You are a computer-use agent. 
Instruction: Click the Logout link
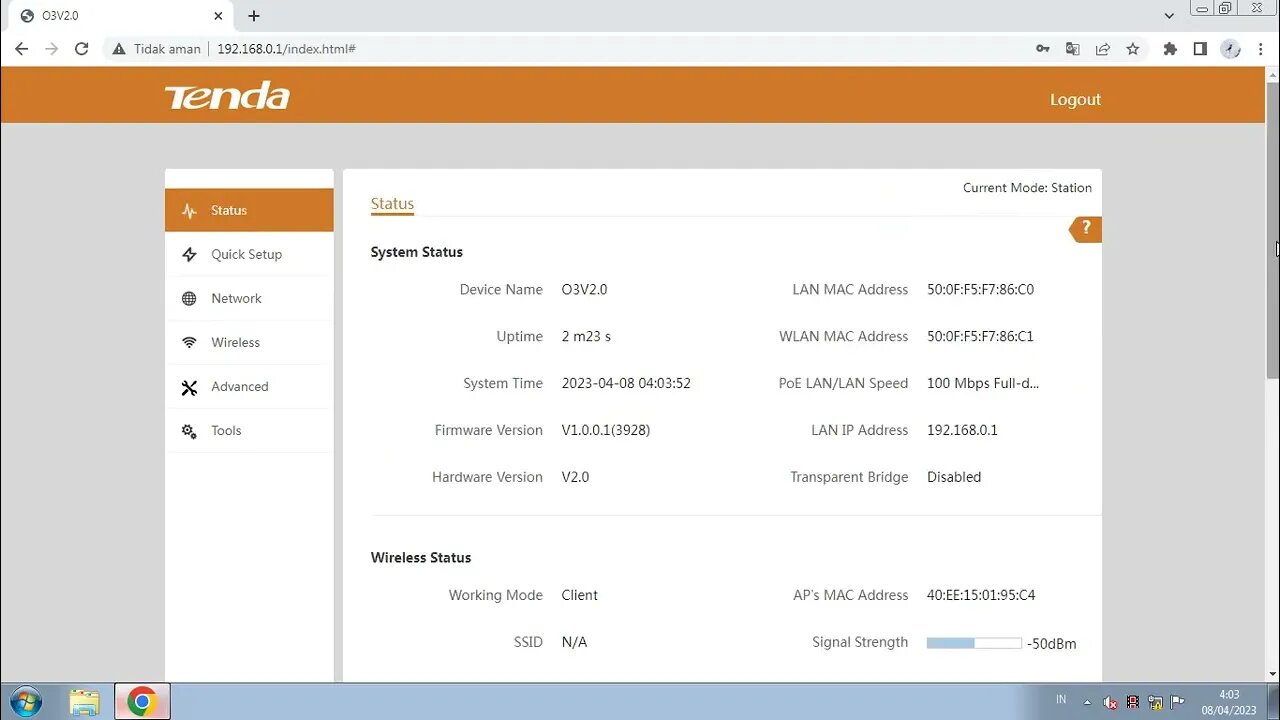(x=1075, y=99)
